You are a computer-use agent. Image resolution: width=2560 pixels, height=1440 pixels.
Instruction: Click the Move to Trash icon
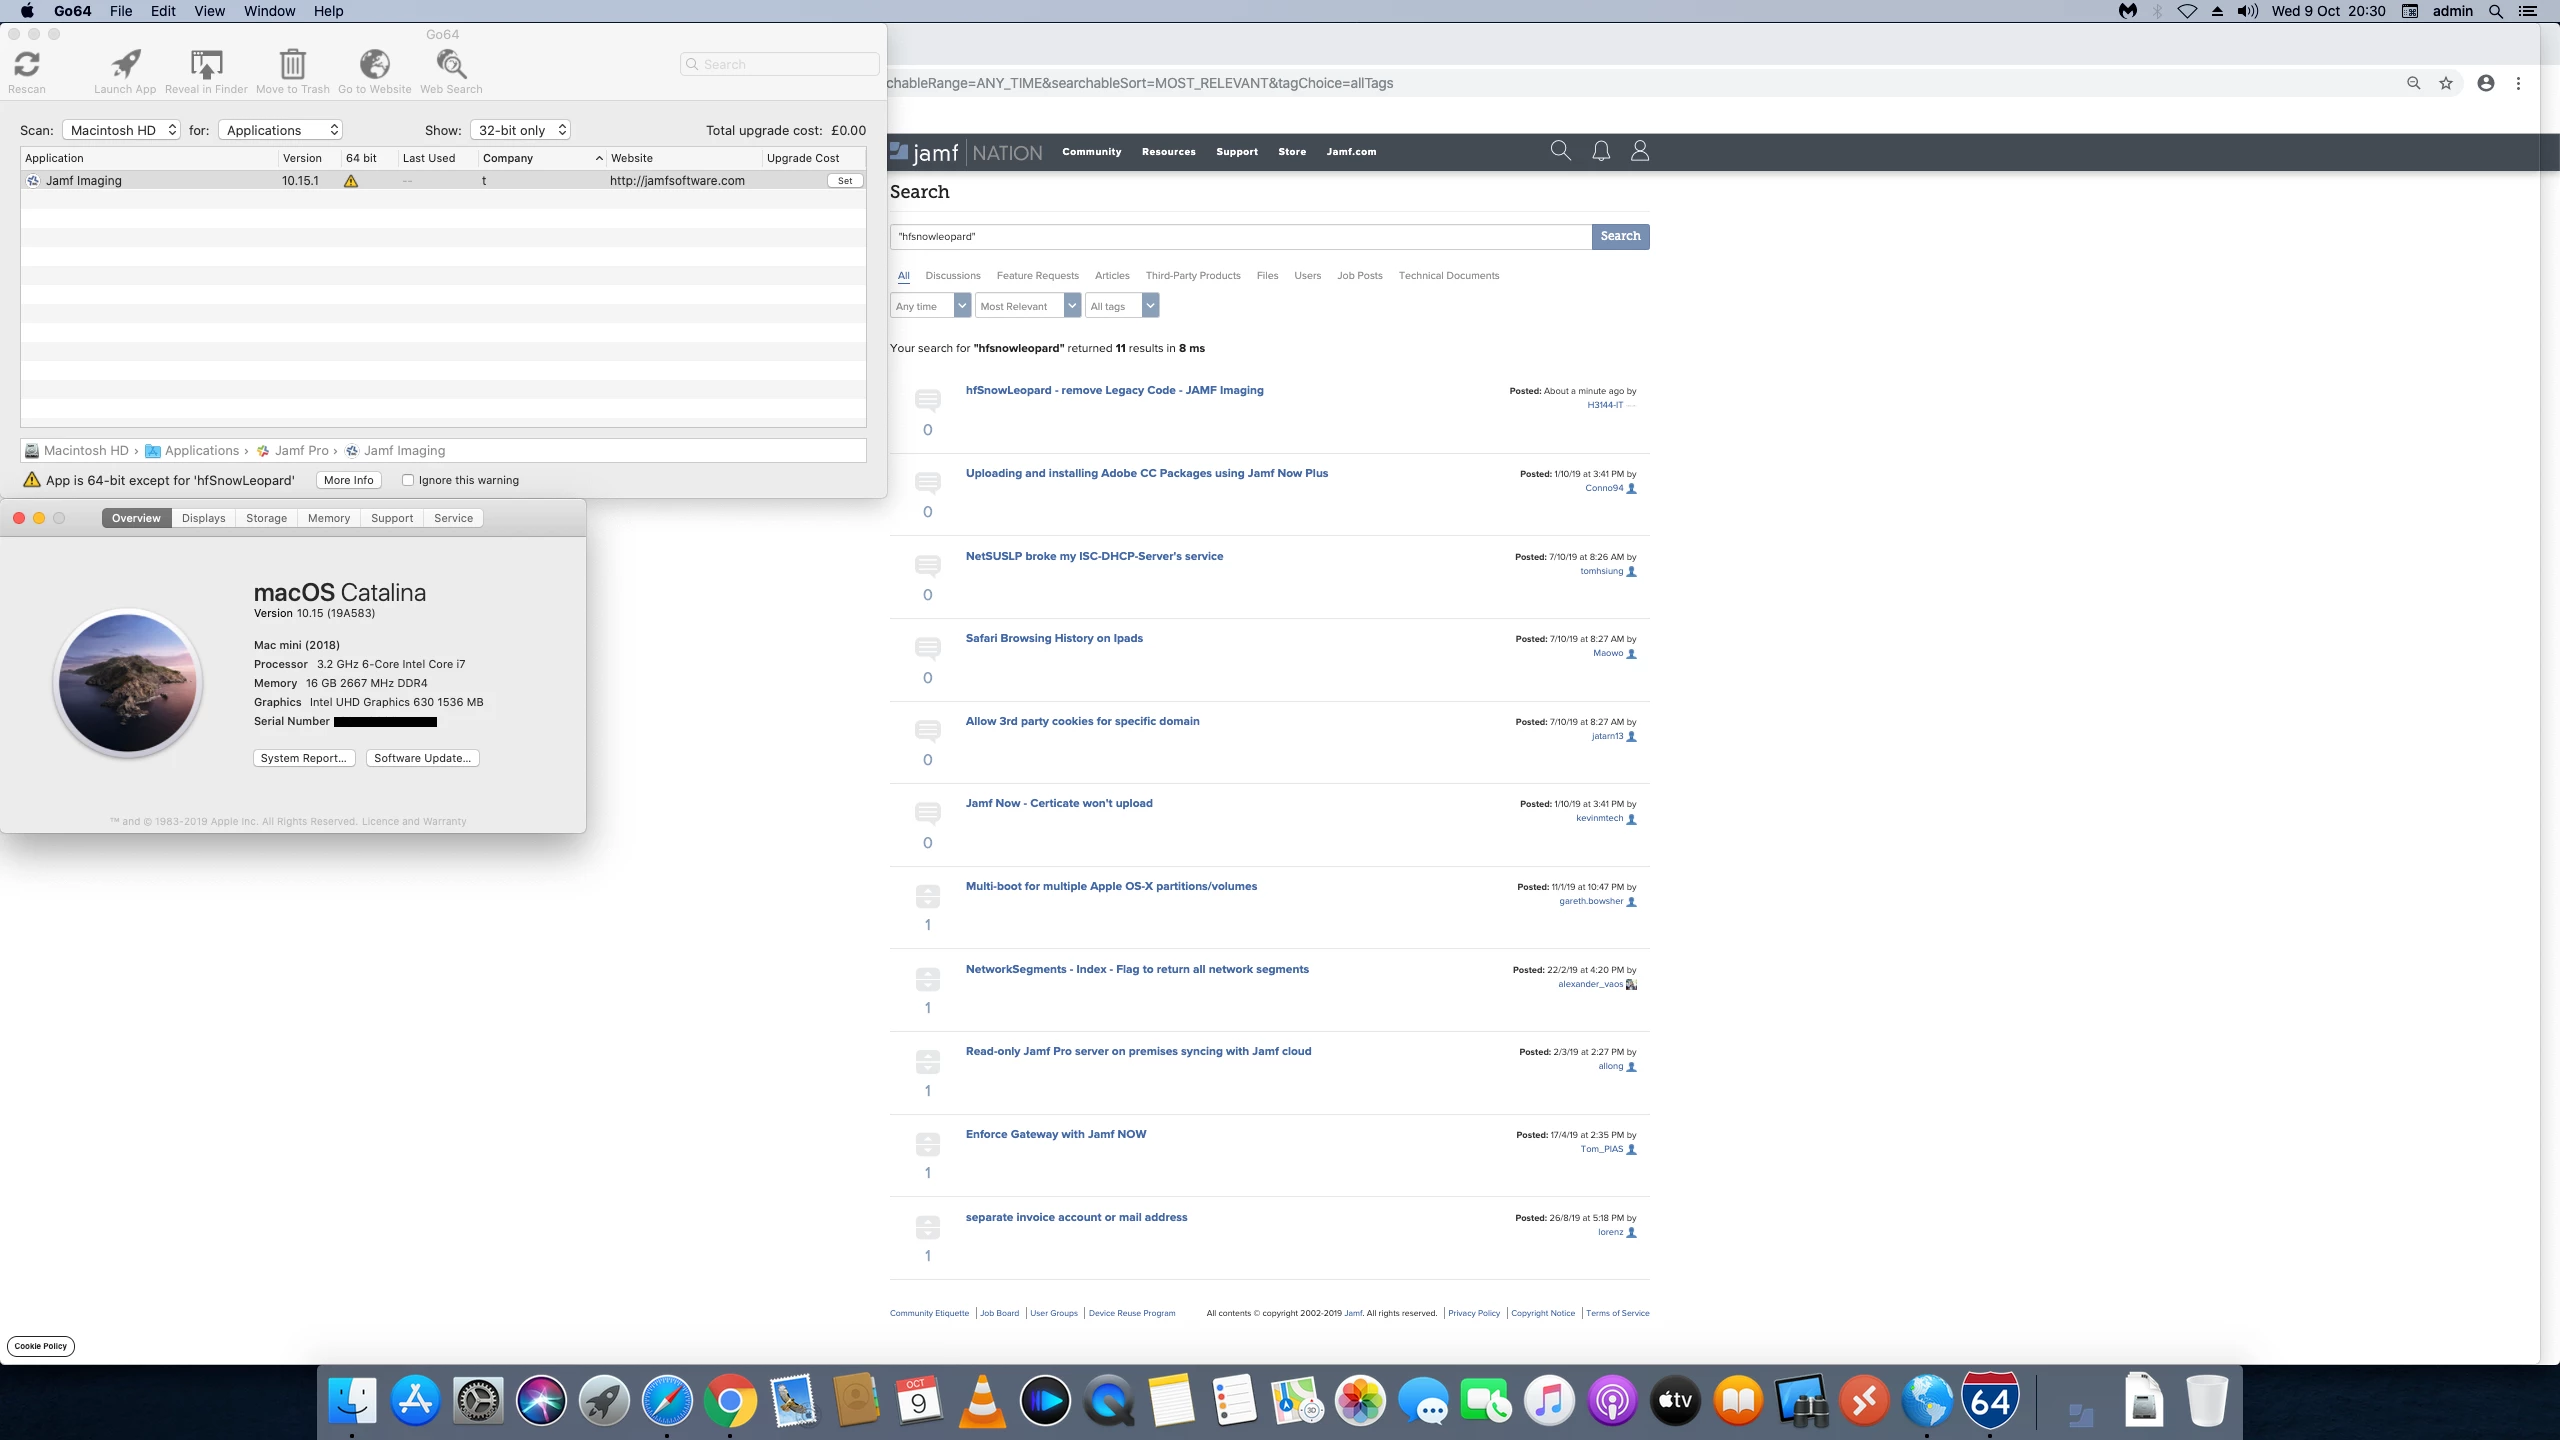(292, 65)
